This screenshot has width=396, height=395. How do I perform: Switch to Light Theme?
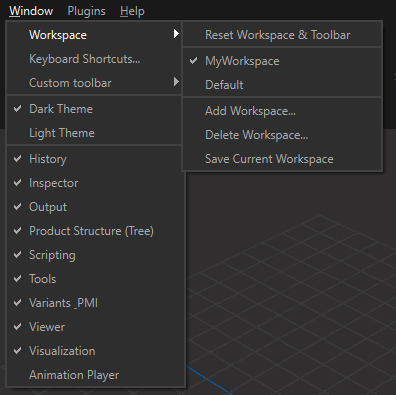pyautogui.click(x=94, y=133)
